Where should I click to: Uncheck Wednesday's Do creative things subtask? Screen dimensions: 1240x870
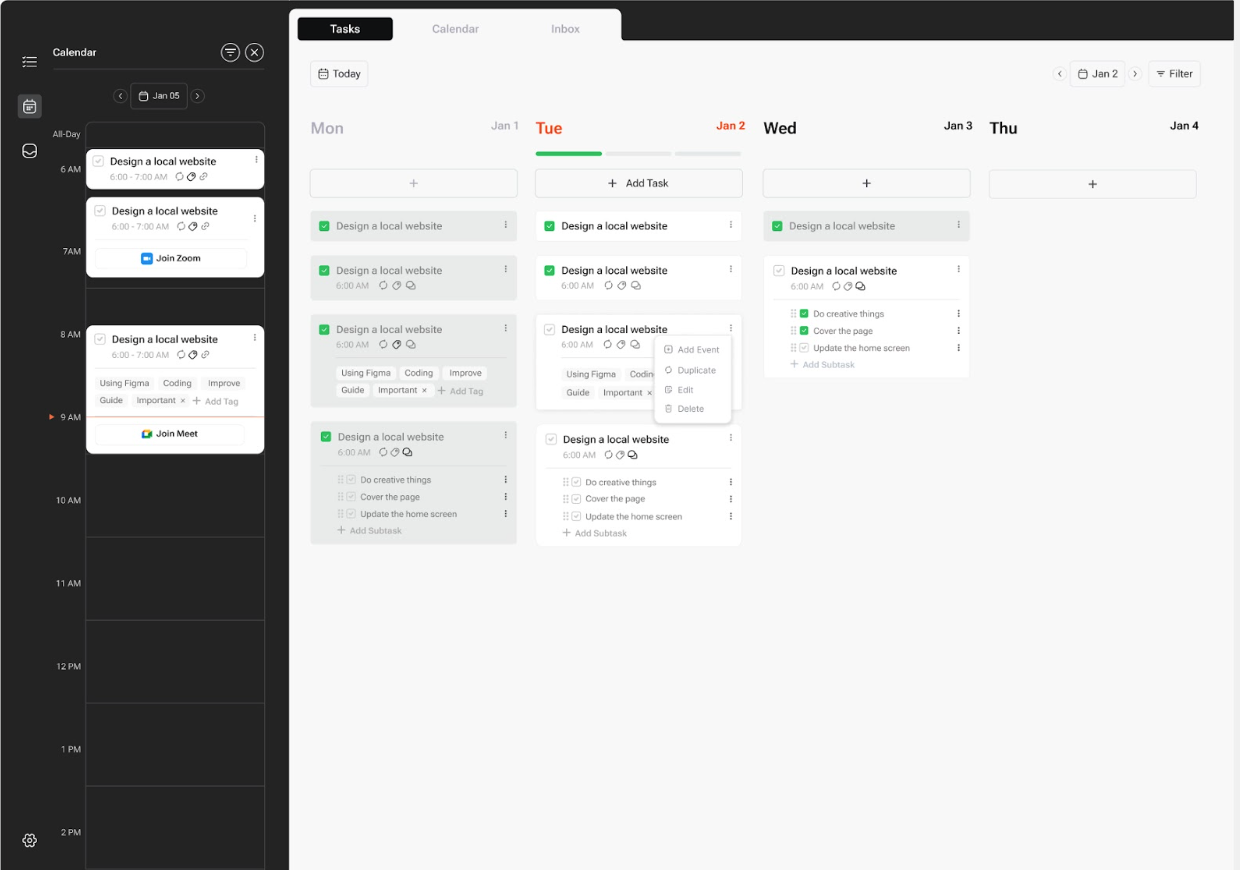[804, 314]
